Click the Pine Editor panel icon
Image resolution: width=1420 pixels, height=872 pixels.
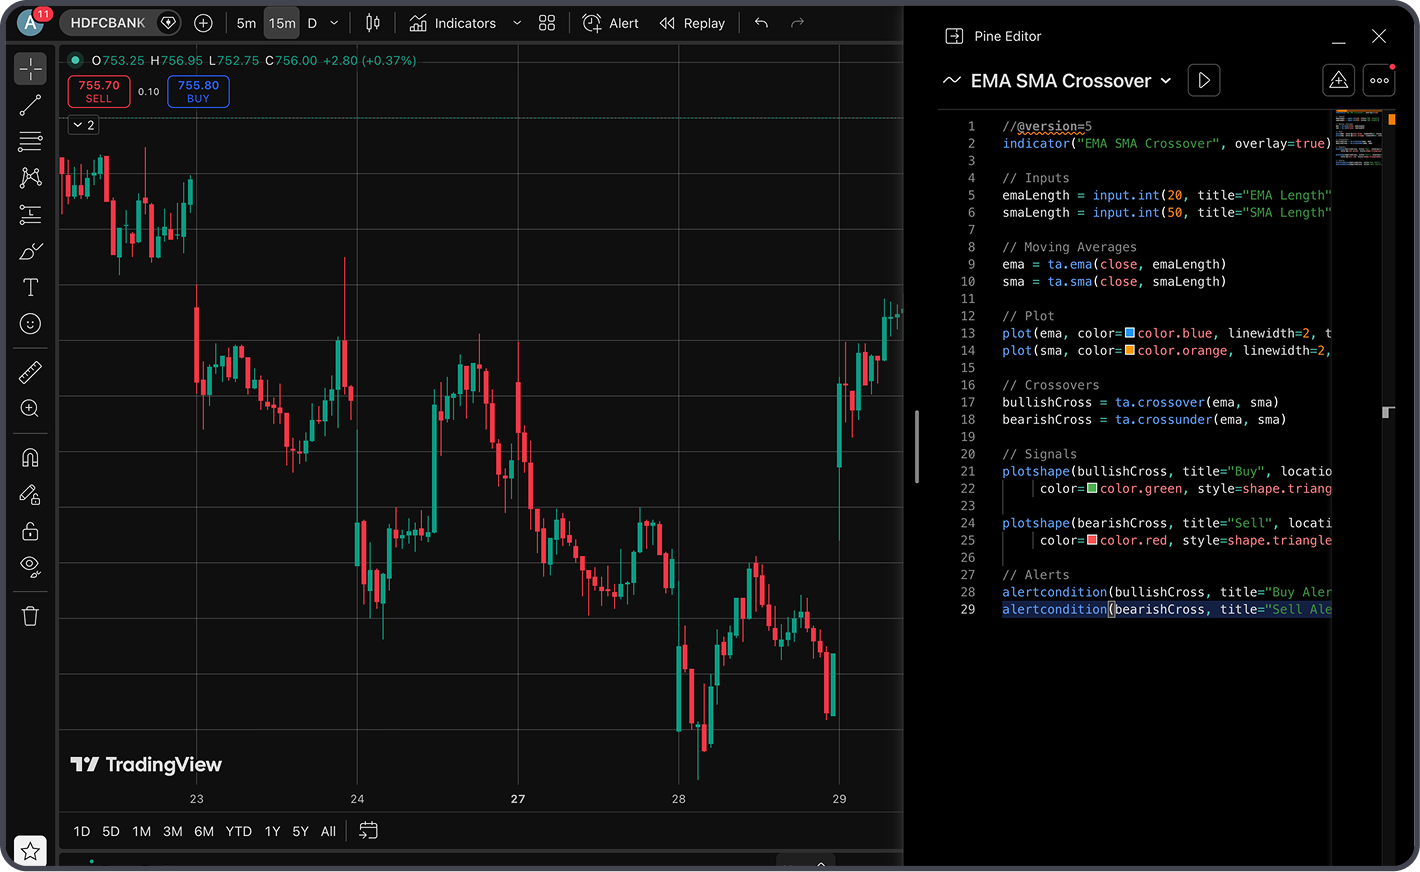click(954, 36)
